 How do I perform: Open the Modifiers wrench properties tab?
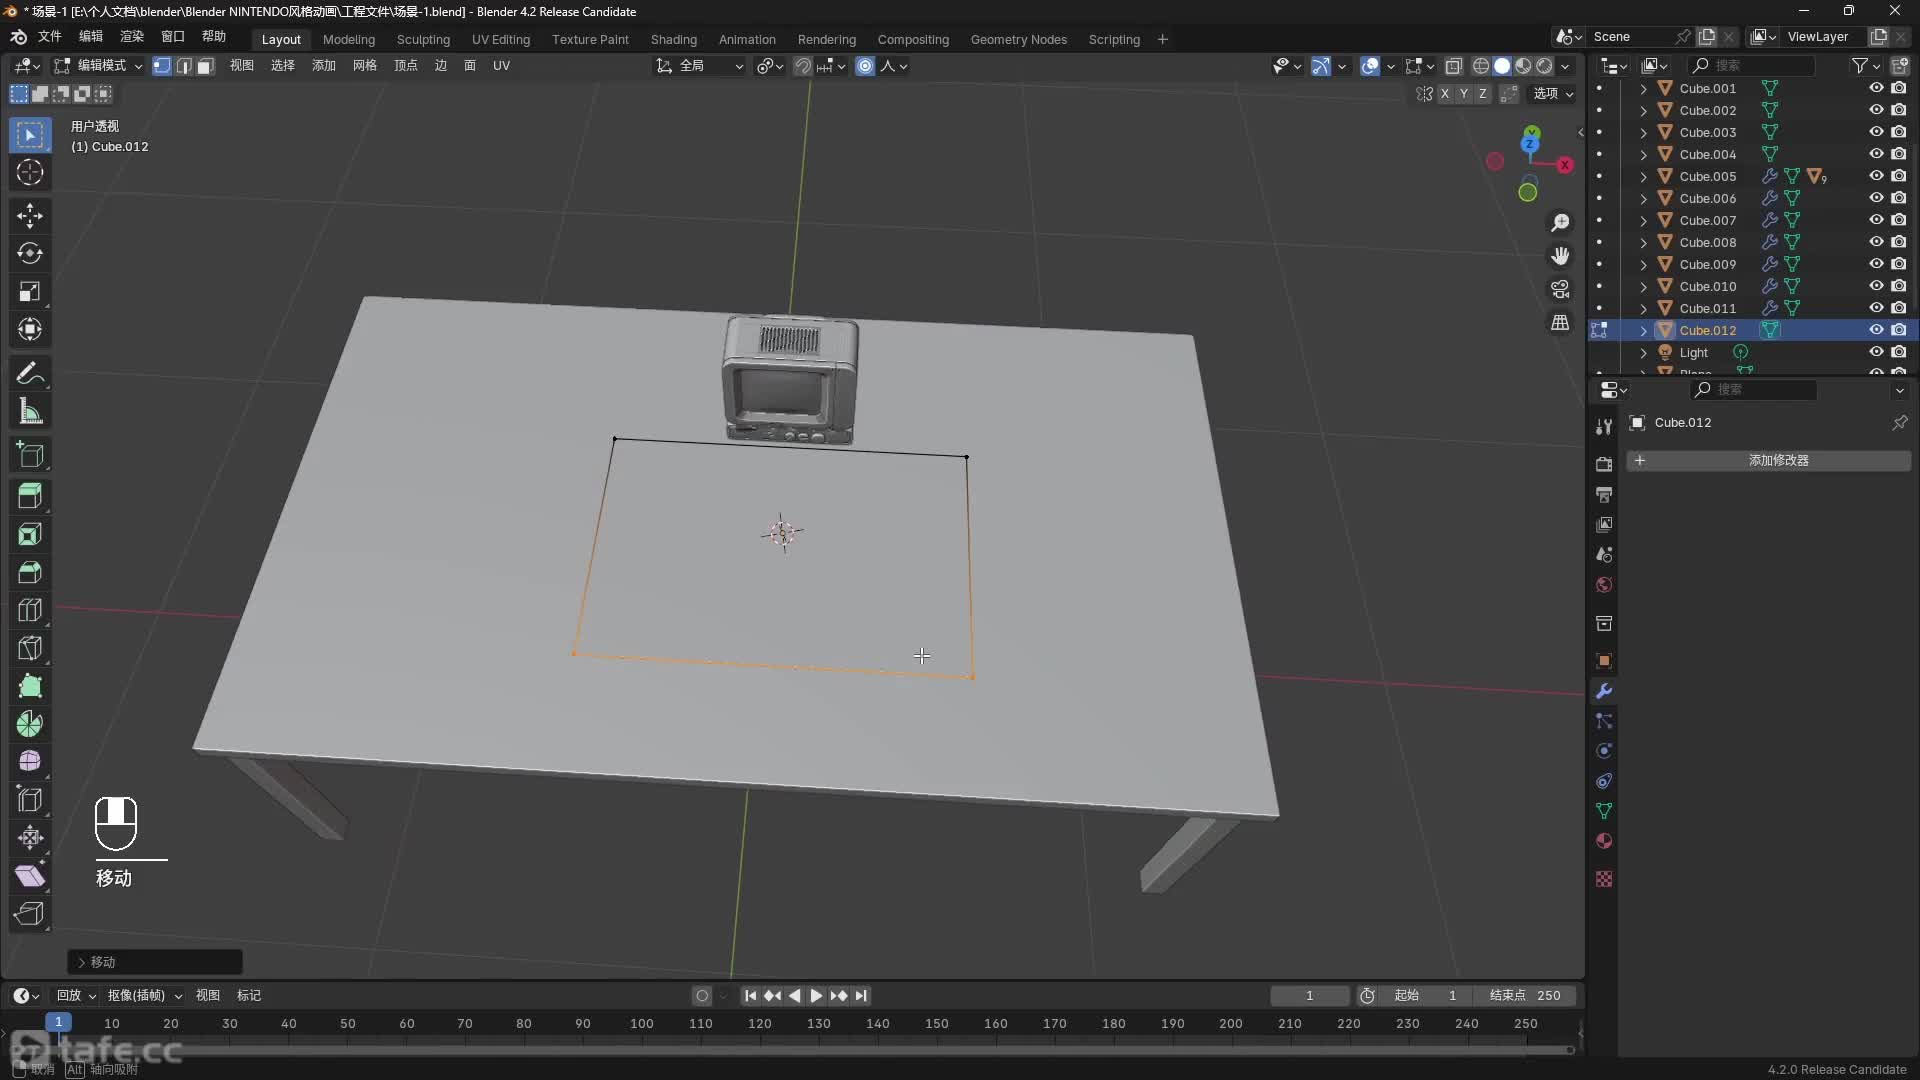[x=1604, y=691]
